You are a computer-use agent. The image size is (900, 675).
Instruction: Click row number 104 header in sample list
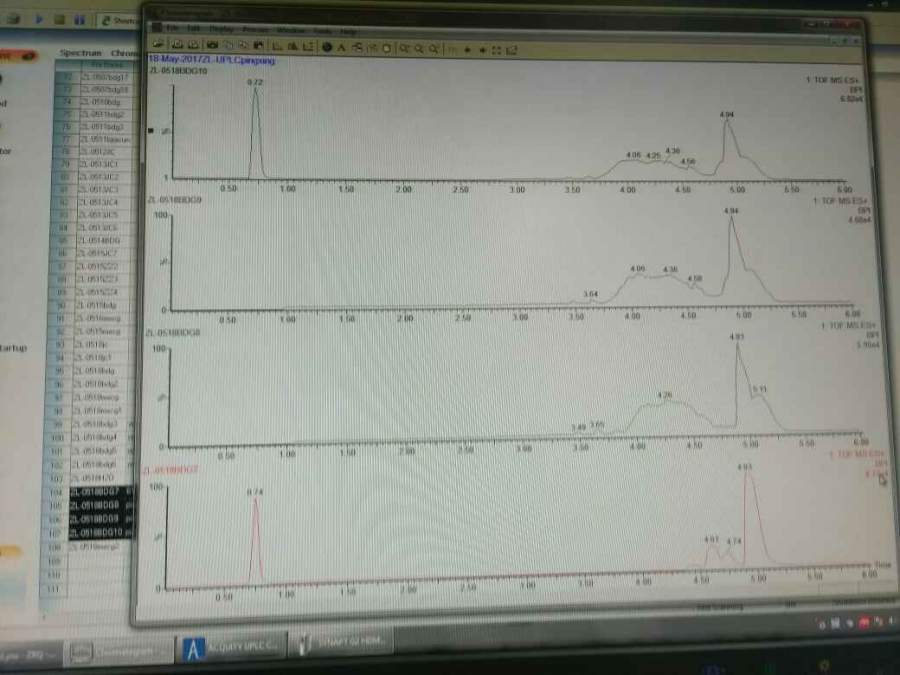pos(56,492)
